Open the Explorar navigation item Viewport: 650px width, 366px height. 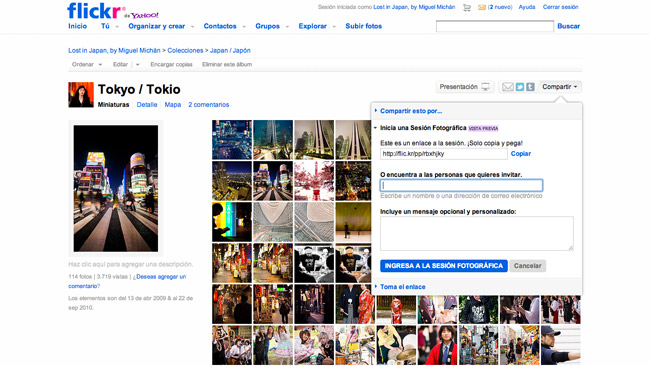tap(313, 26)
